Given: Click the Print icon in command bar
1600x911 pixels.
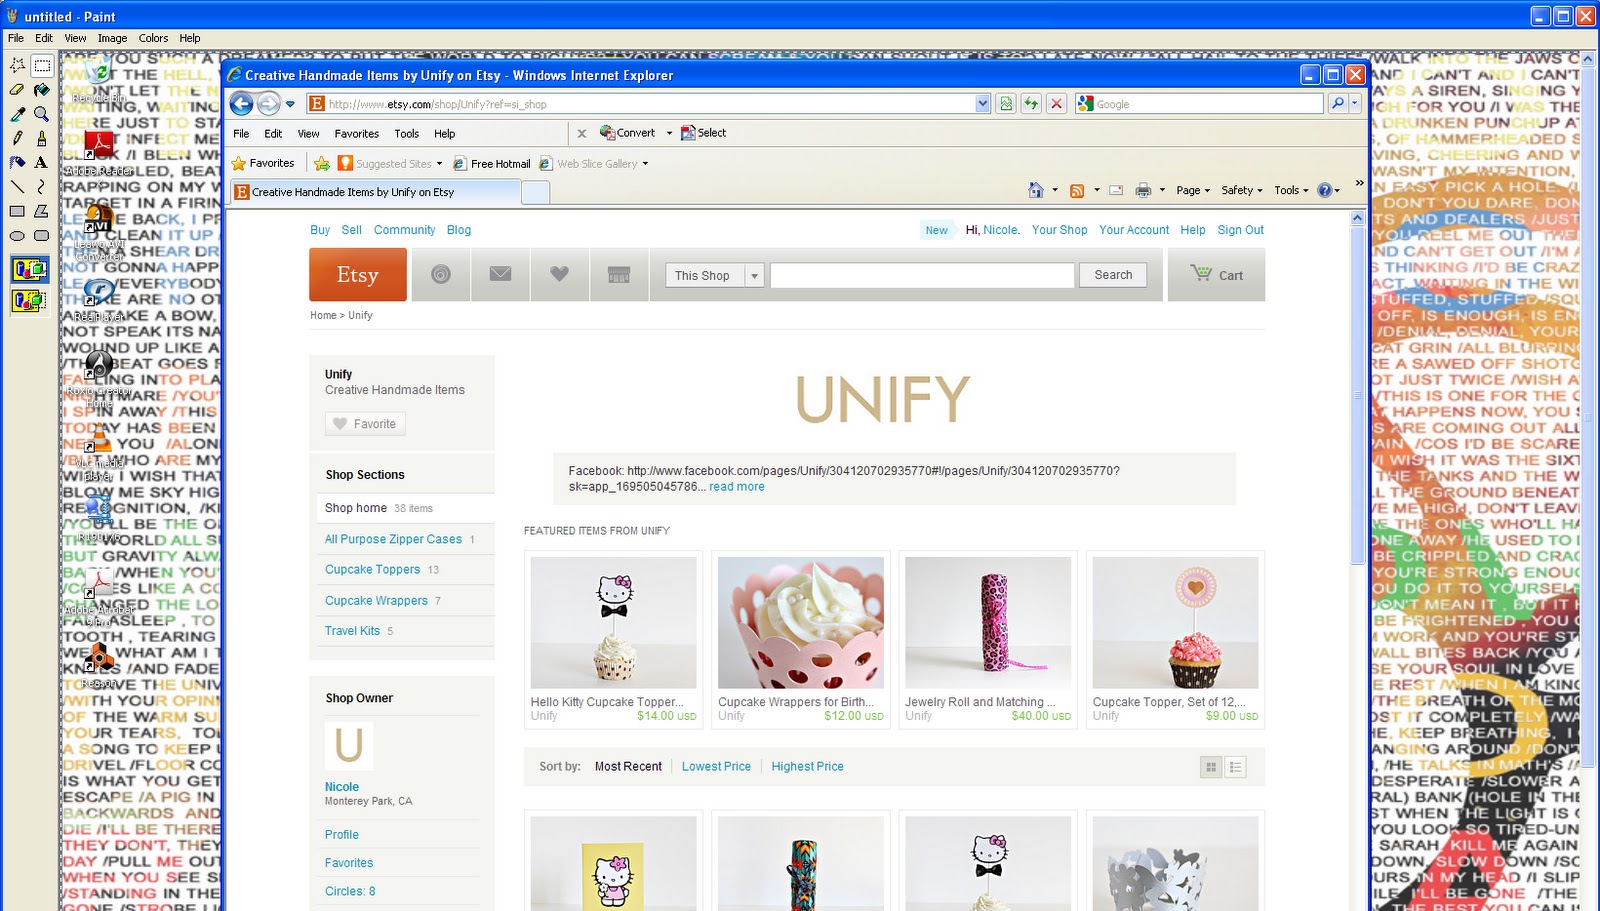Looking at the screenshot, I should point(1143,190).
